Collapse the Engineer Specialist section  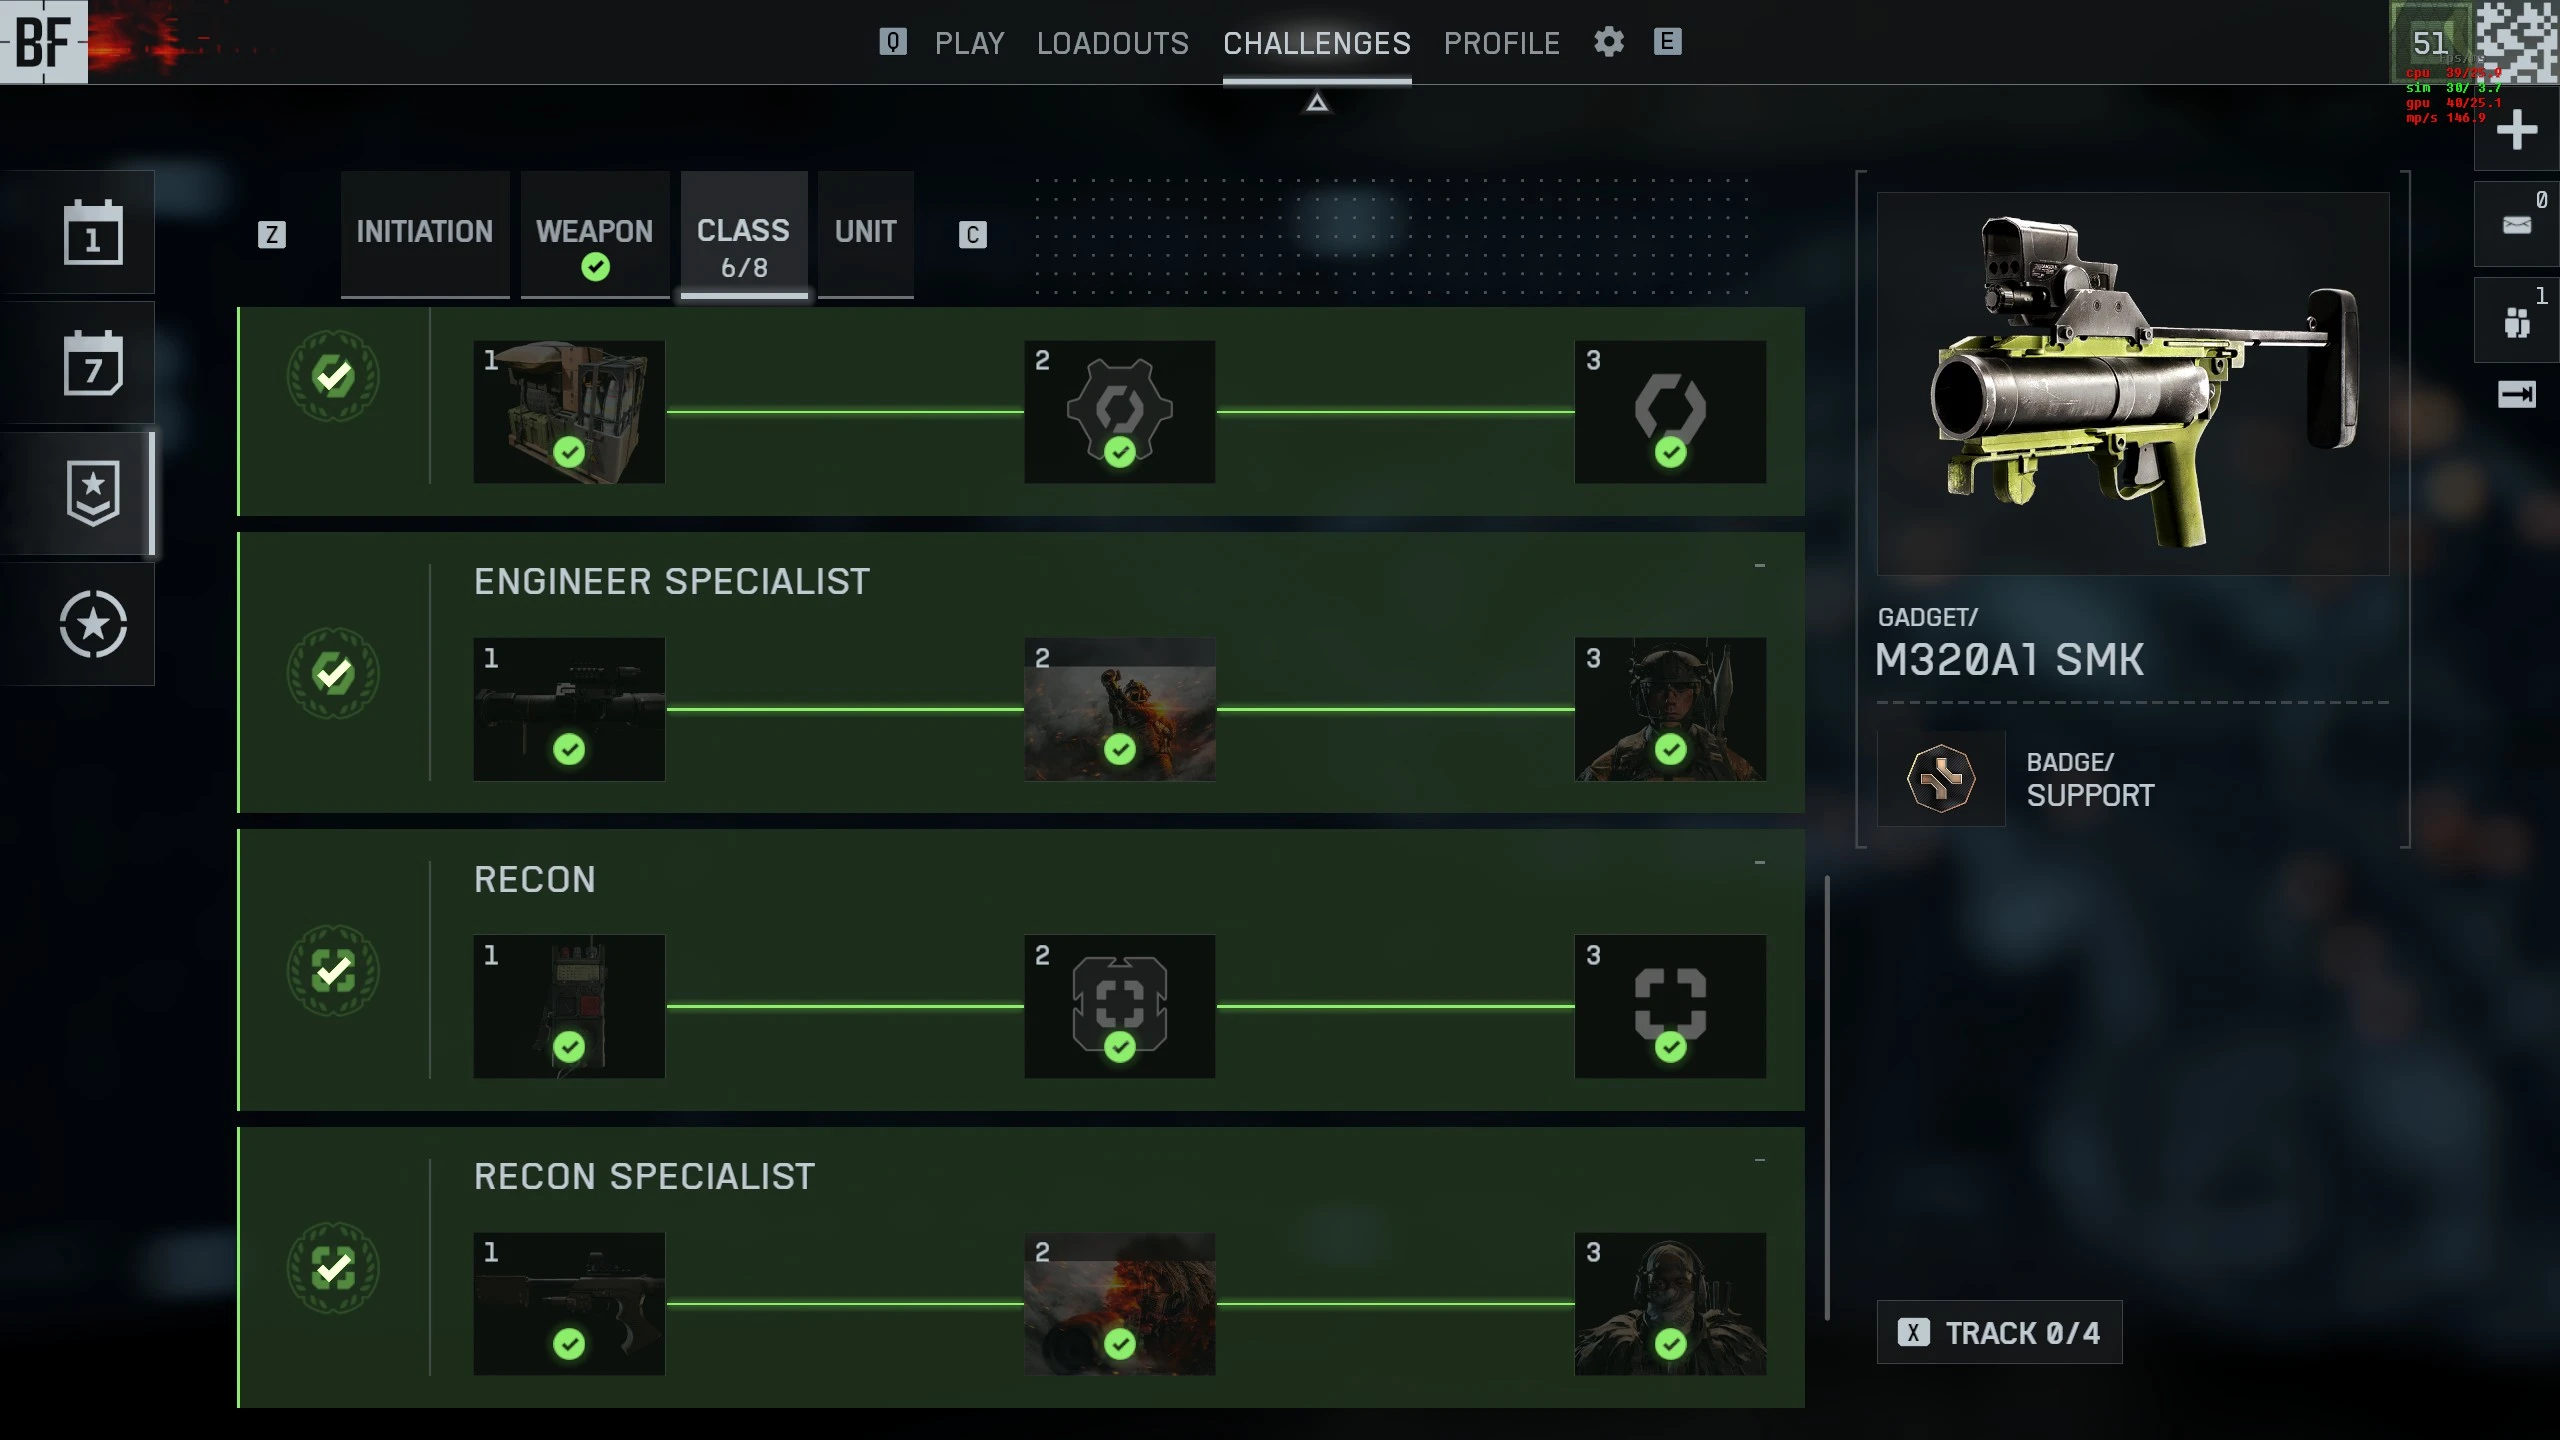click(1760, 566)
